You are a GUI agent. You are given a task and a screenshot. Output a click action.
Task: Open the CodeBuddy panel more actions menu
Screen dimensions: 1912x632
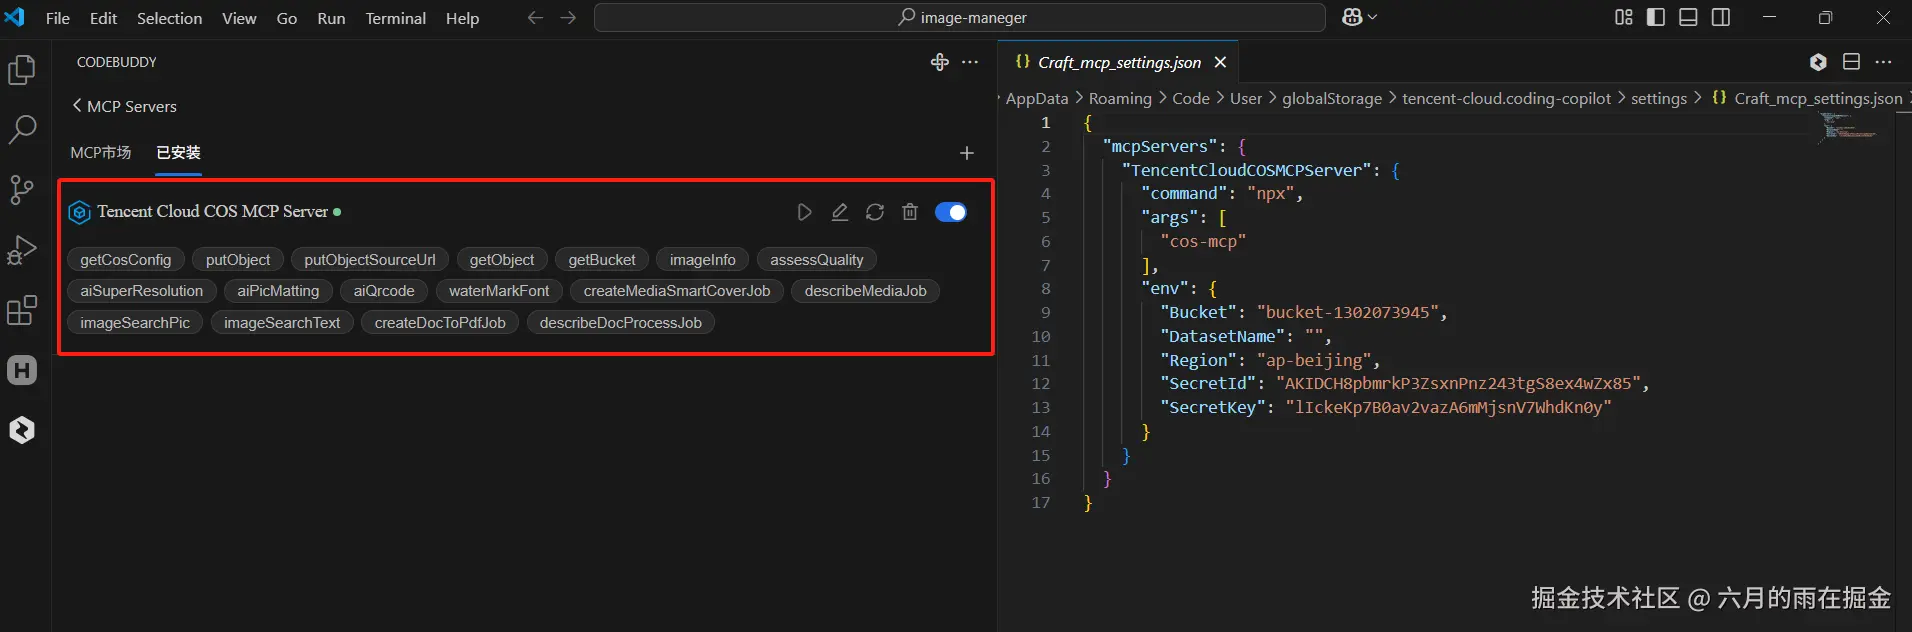970,62
